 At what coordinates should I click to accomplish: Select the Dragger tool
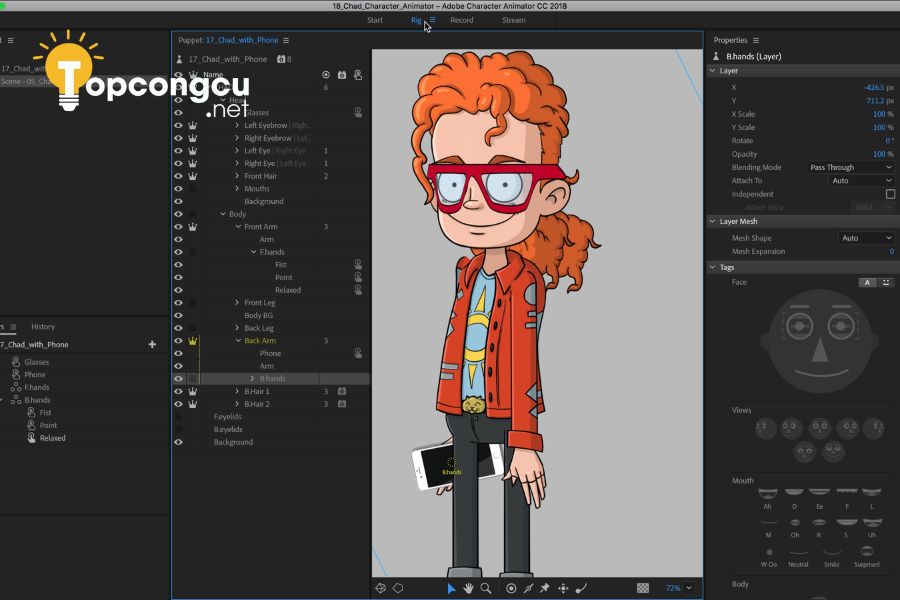point(563,589)
